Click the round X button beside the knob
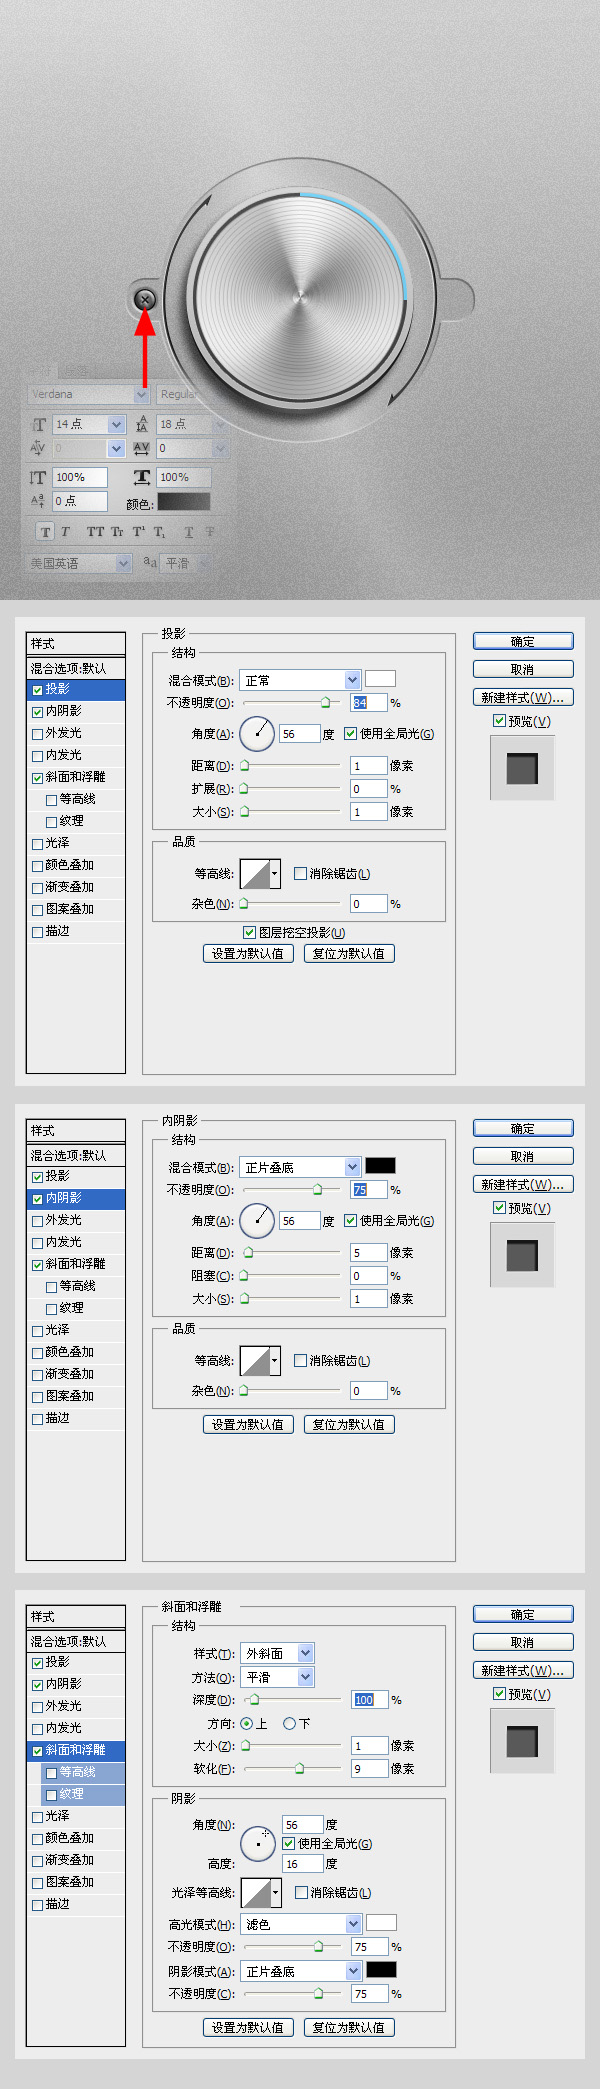Image resolution: width=600 pixels, height=2089 pixels. [145, 299]
